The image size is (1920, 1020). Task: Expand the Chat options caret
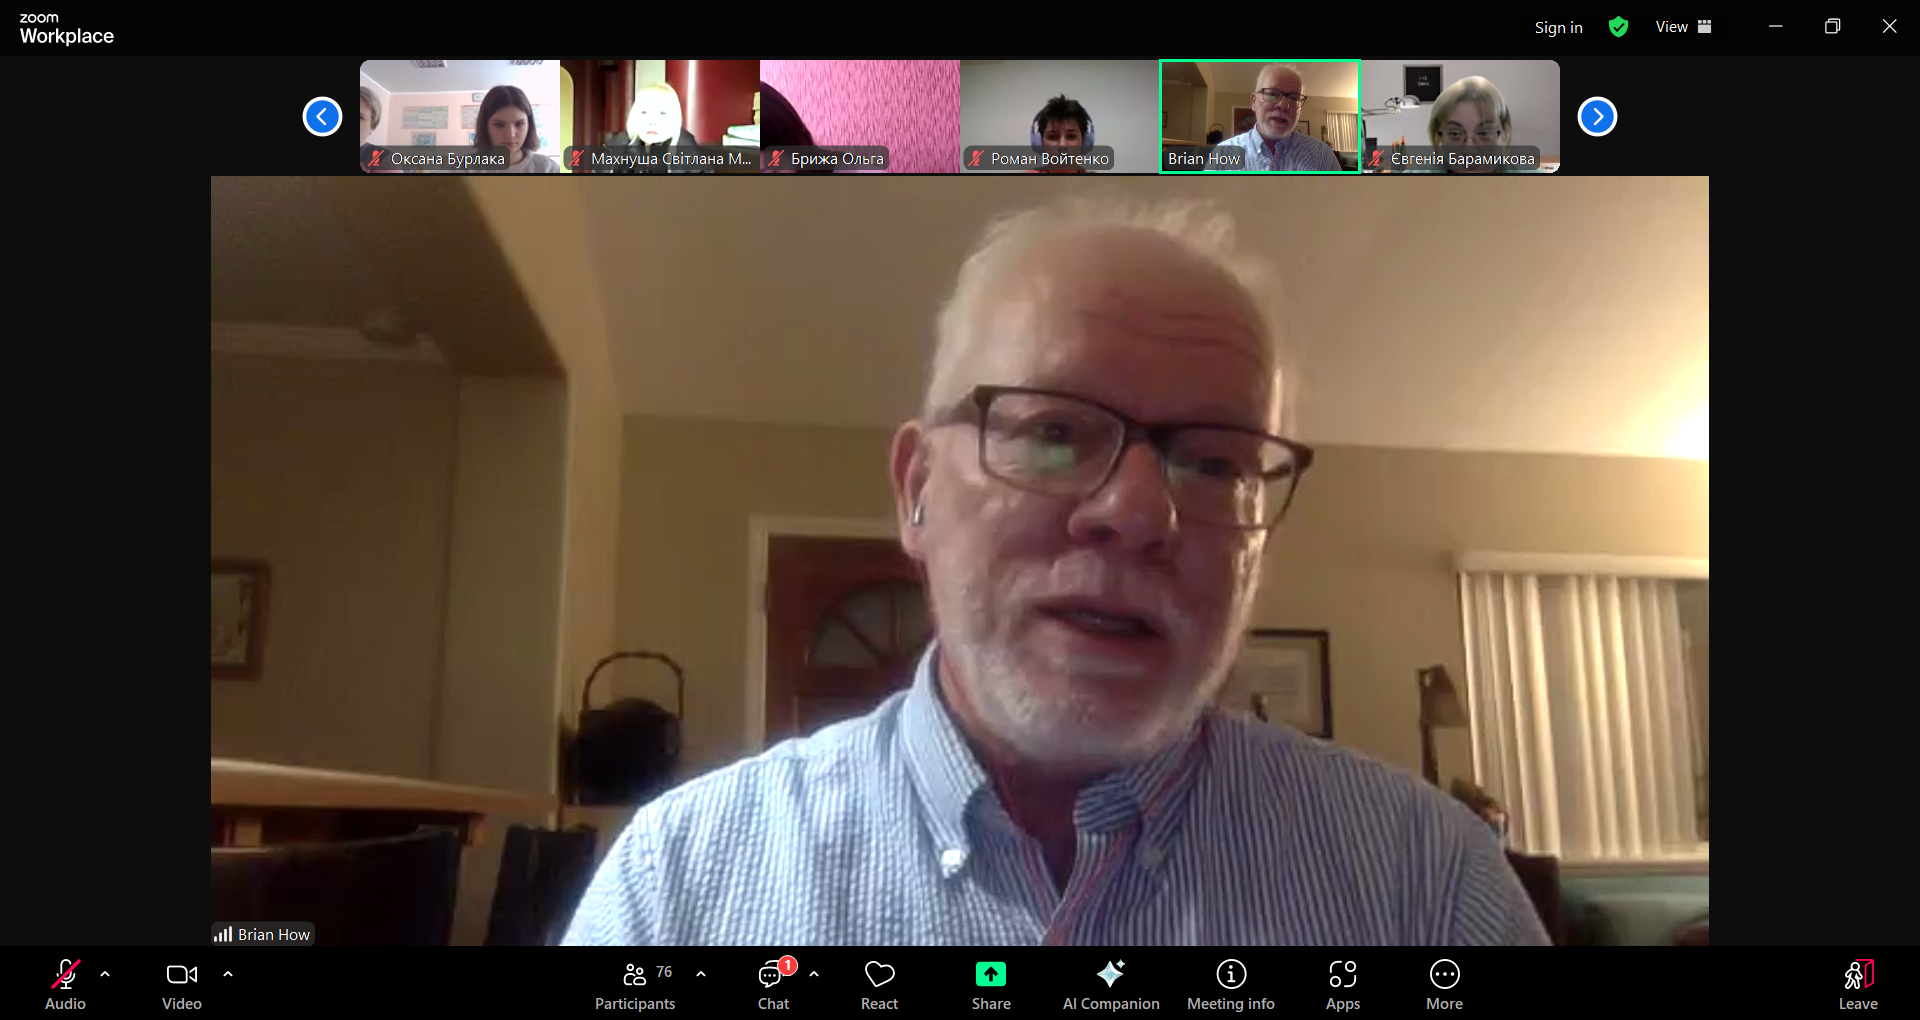(814, 973)
